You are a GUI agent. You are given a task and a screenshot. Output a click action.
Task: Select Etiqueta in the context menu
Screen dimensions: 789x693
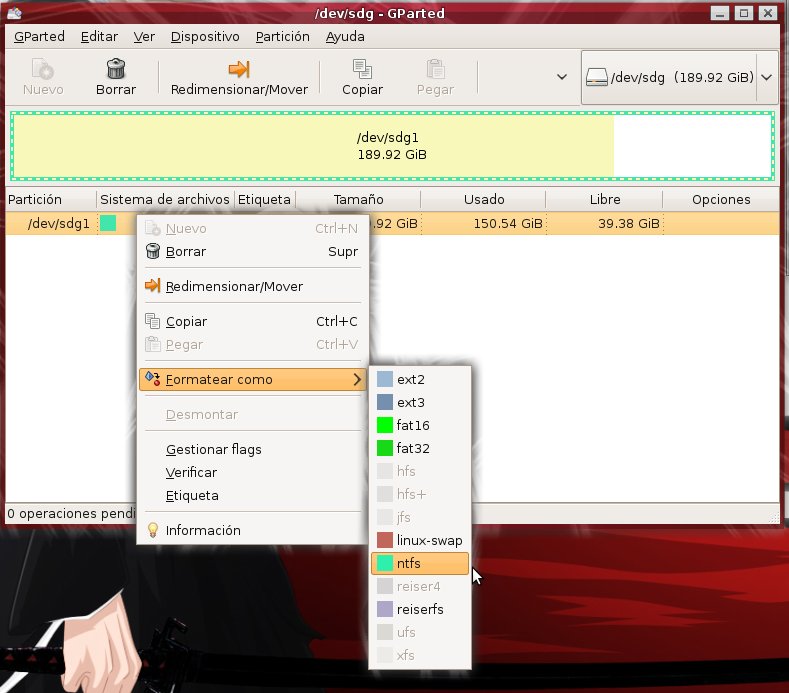point(253,495)
